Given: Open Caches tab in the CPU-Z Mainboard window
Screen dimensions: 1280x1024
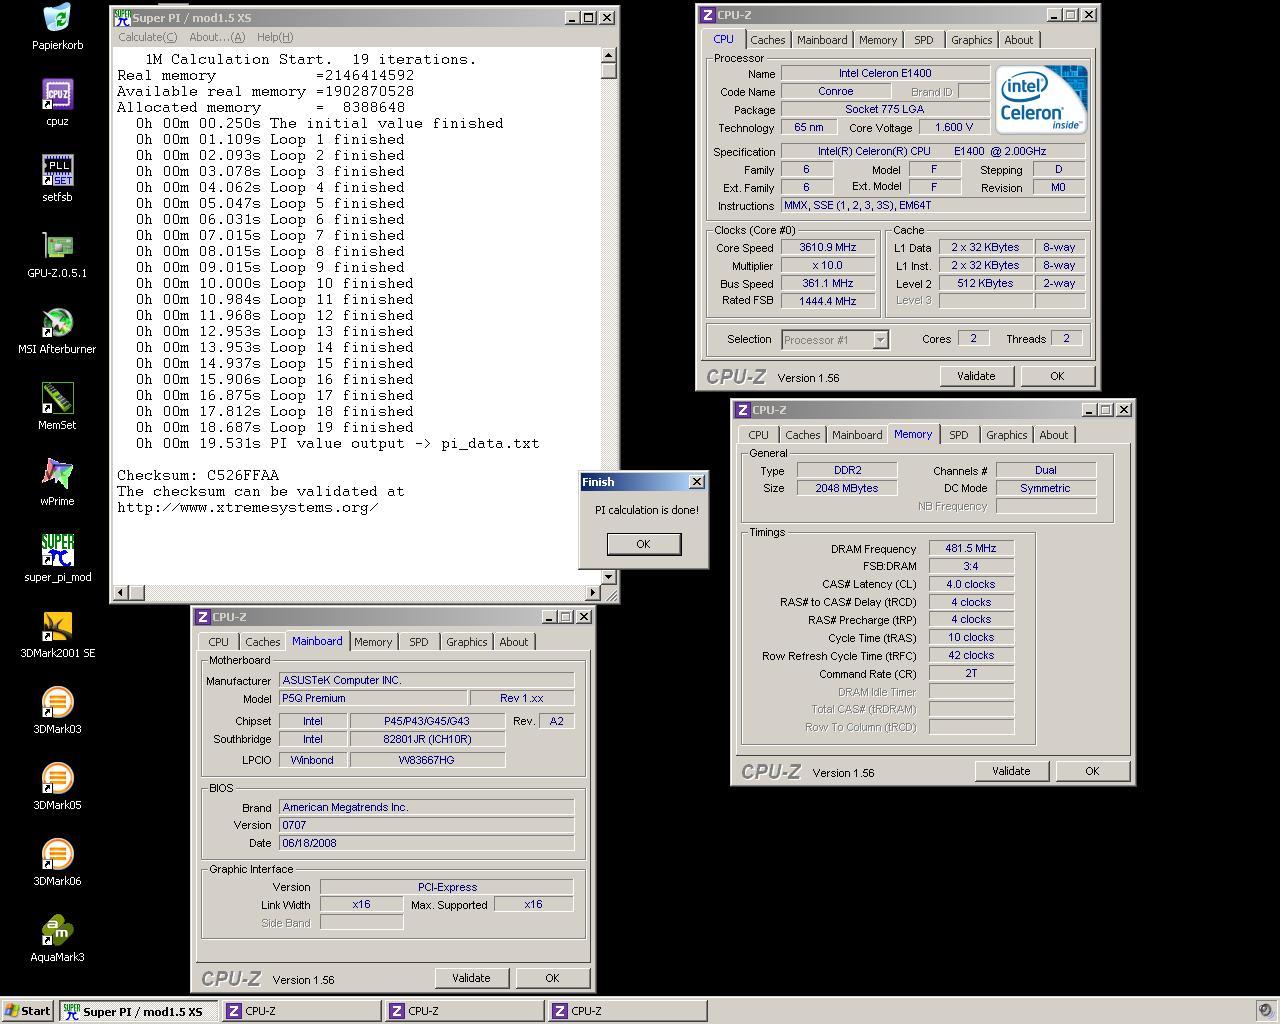Looking at the screenshot, I should pyautogui.click(x=262, y=642).
